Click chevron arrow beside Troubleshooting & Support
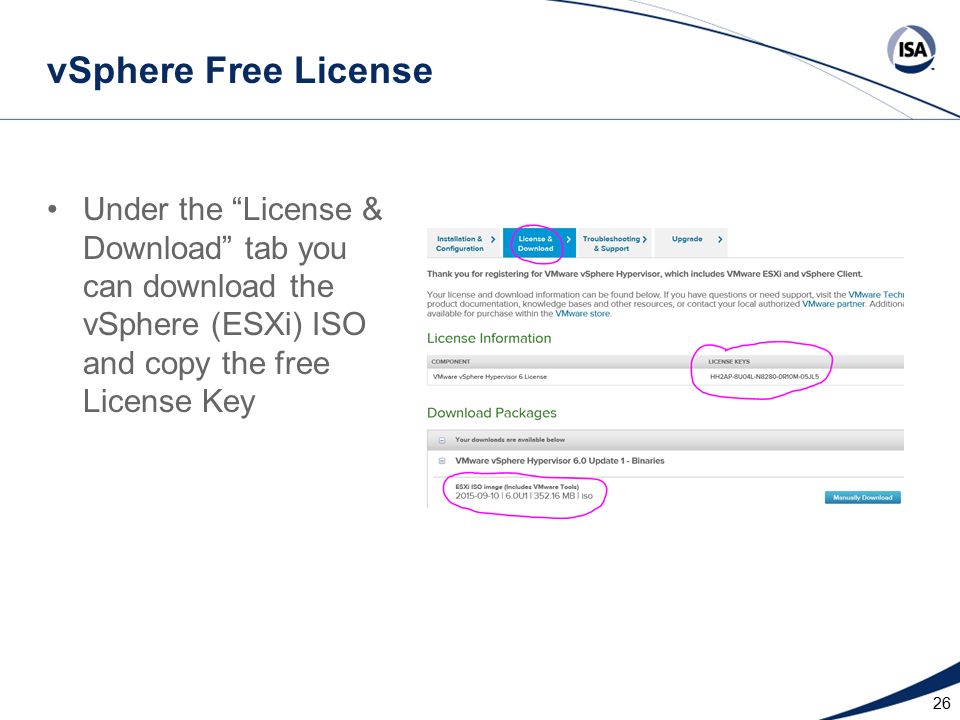The image size is (960, 720). (x=645, y=239)
